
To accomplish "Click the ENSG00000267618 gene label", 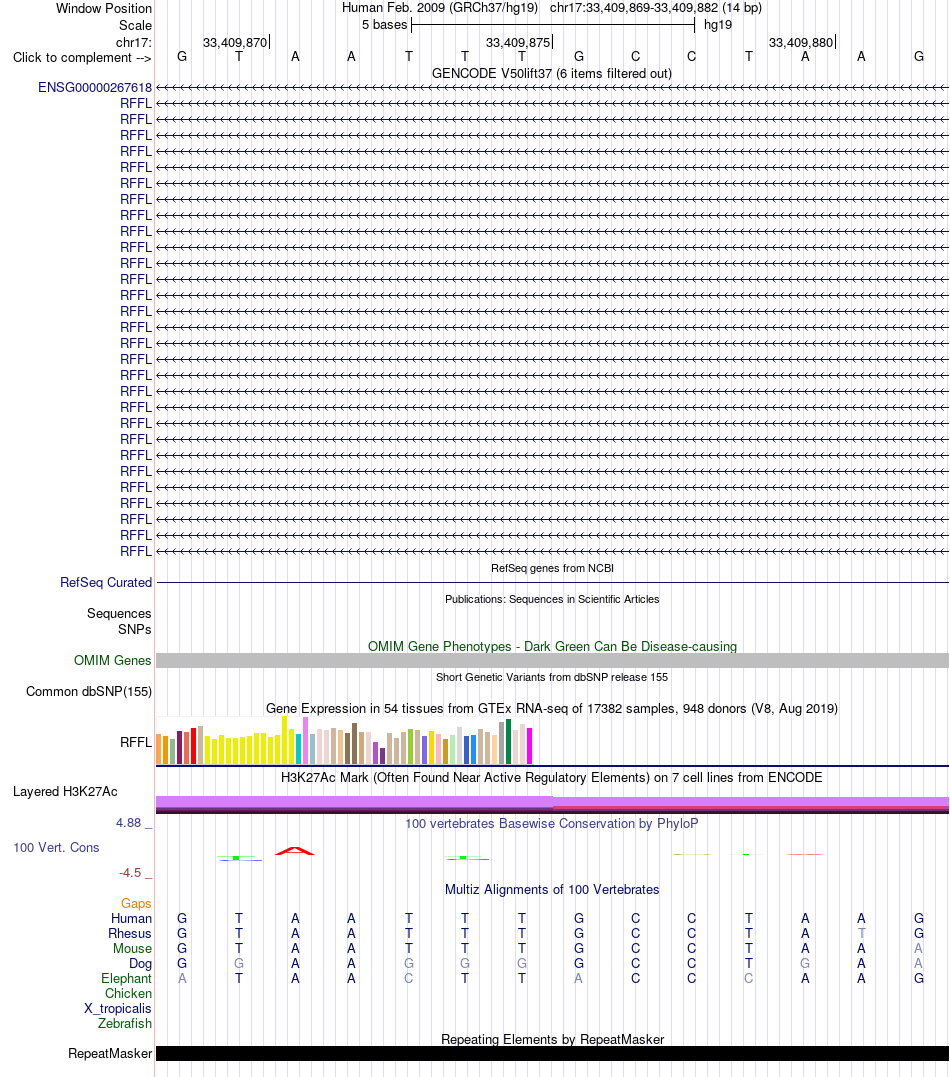I will pos(95,87).
